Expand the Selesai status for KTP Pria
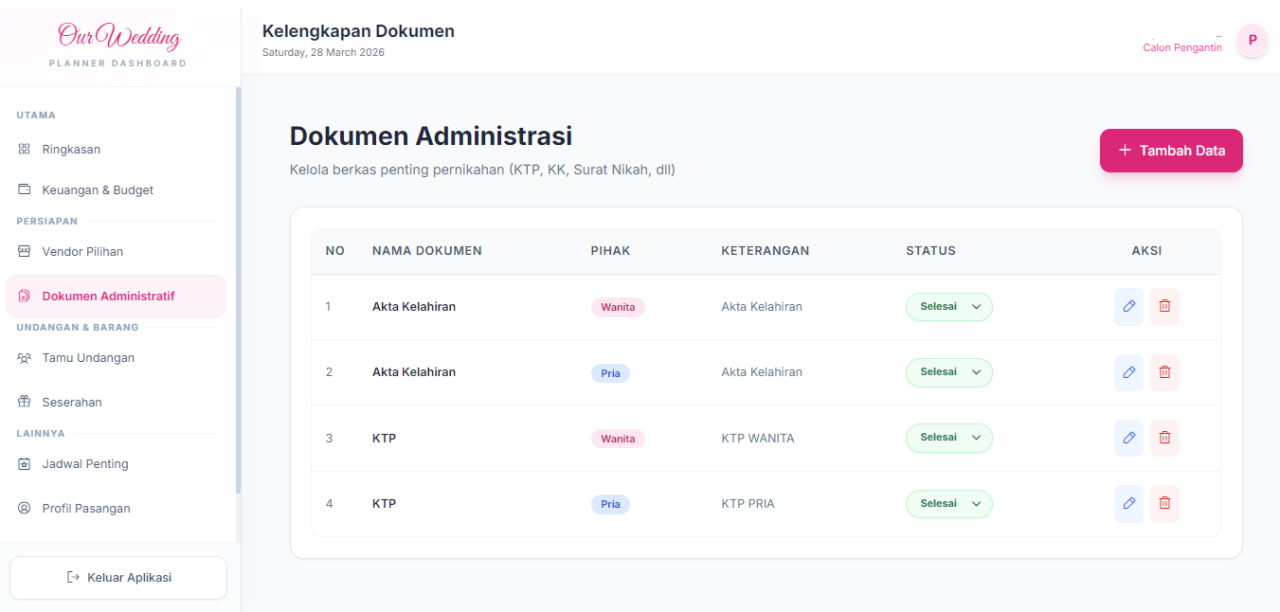Image resolution: width=1280 pixels, height=612 pixels. point(948,503)
